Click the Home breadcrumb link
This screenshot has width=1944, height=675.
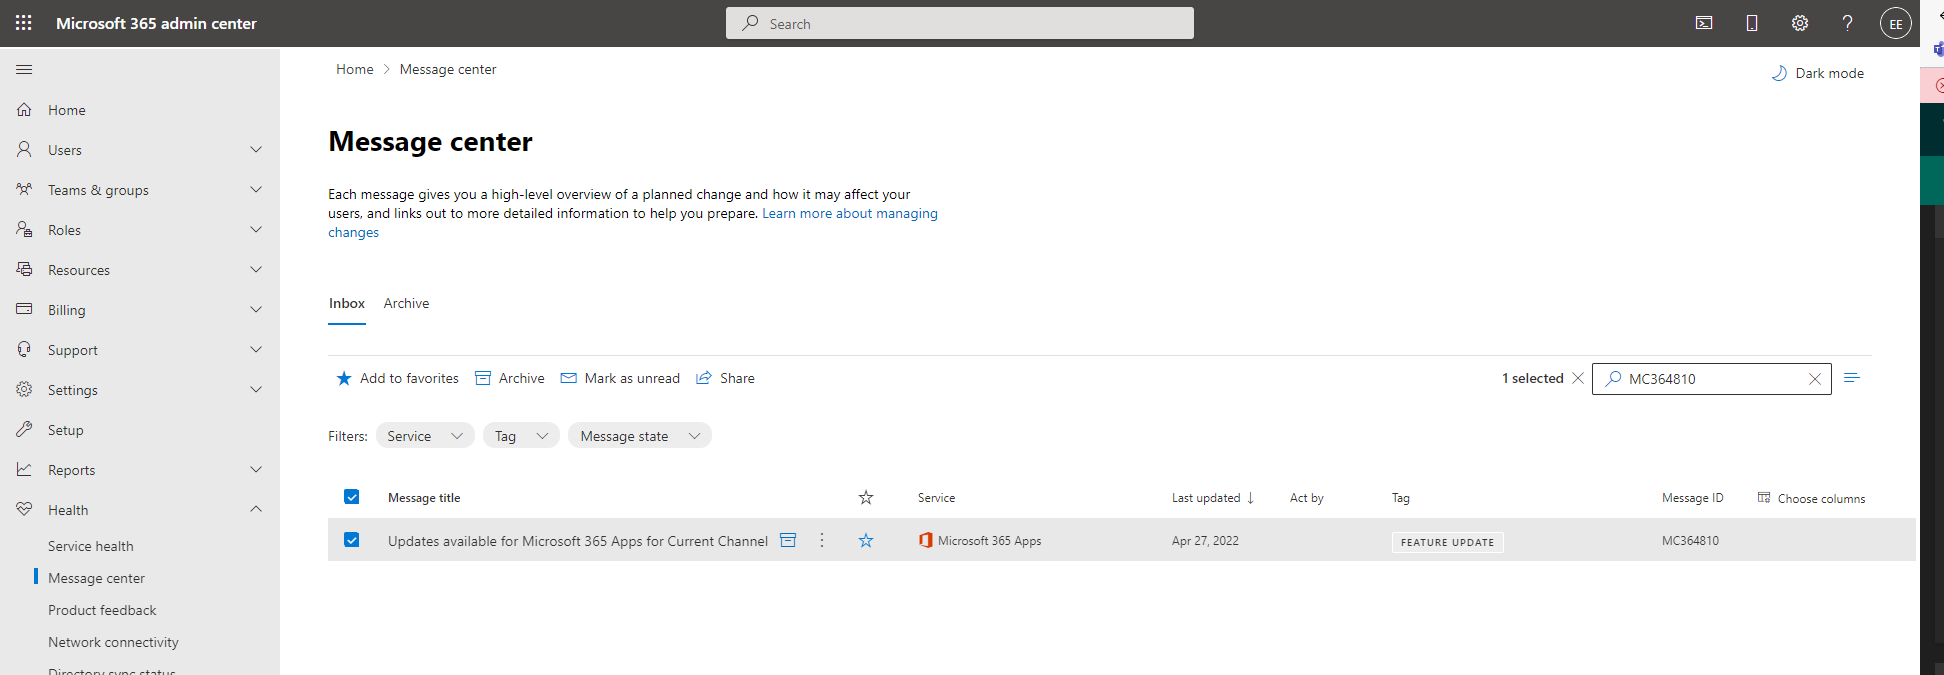pos(355,69)
